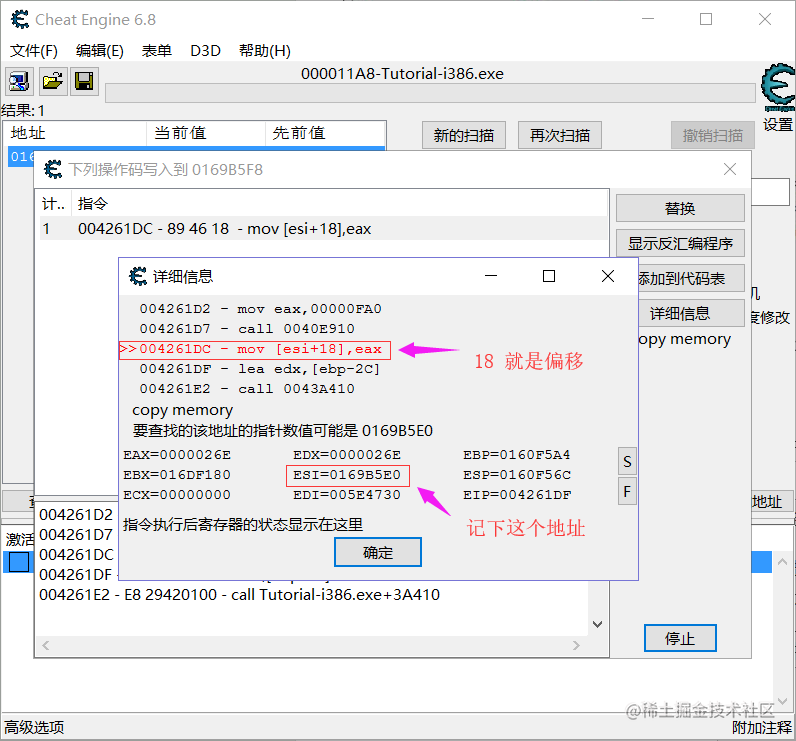Select the 004261D7 call 0040E910 line
796x741 pixels.
247,329
